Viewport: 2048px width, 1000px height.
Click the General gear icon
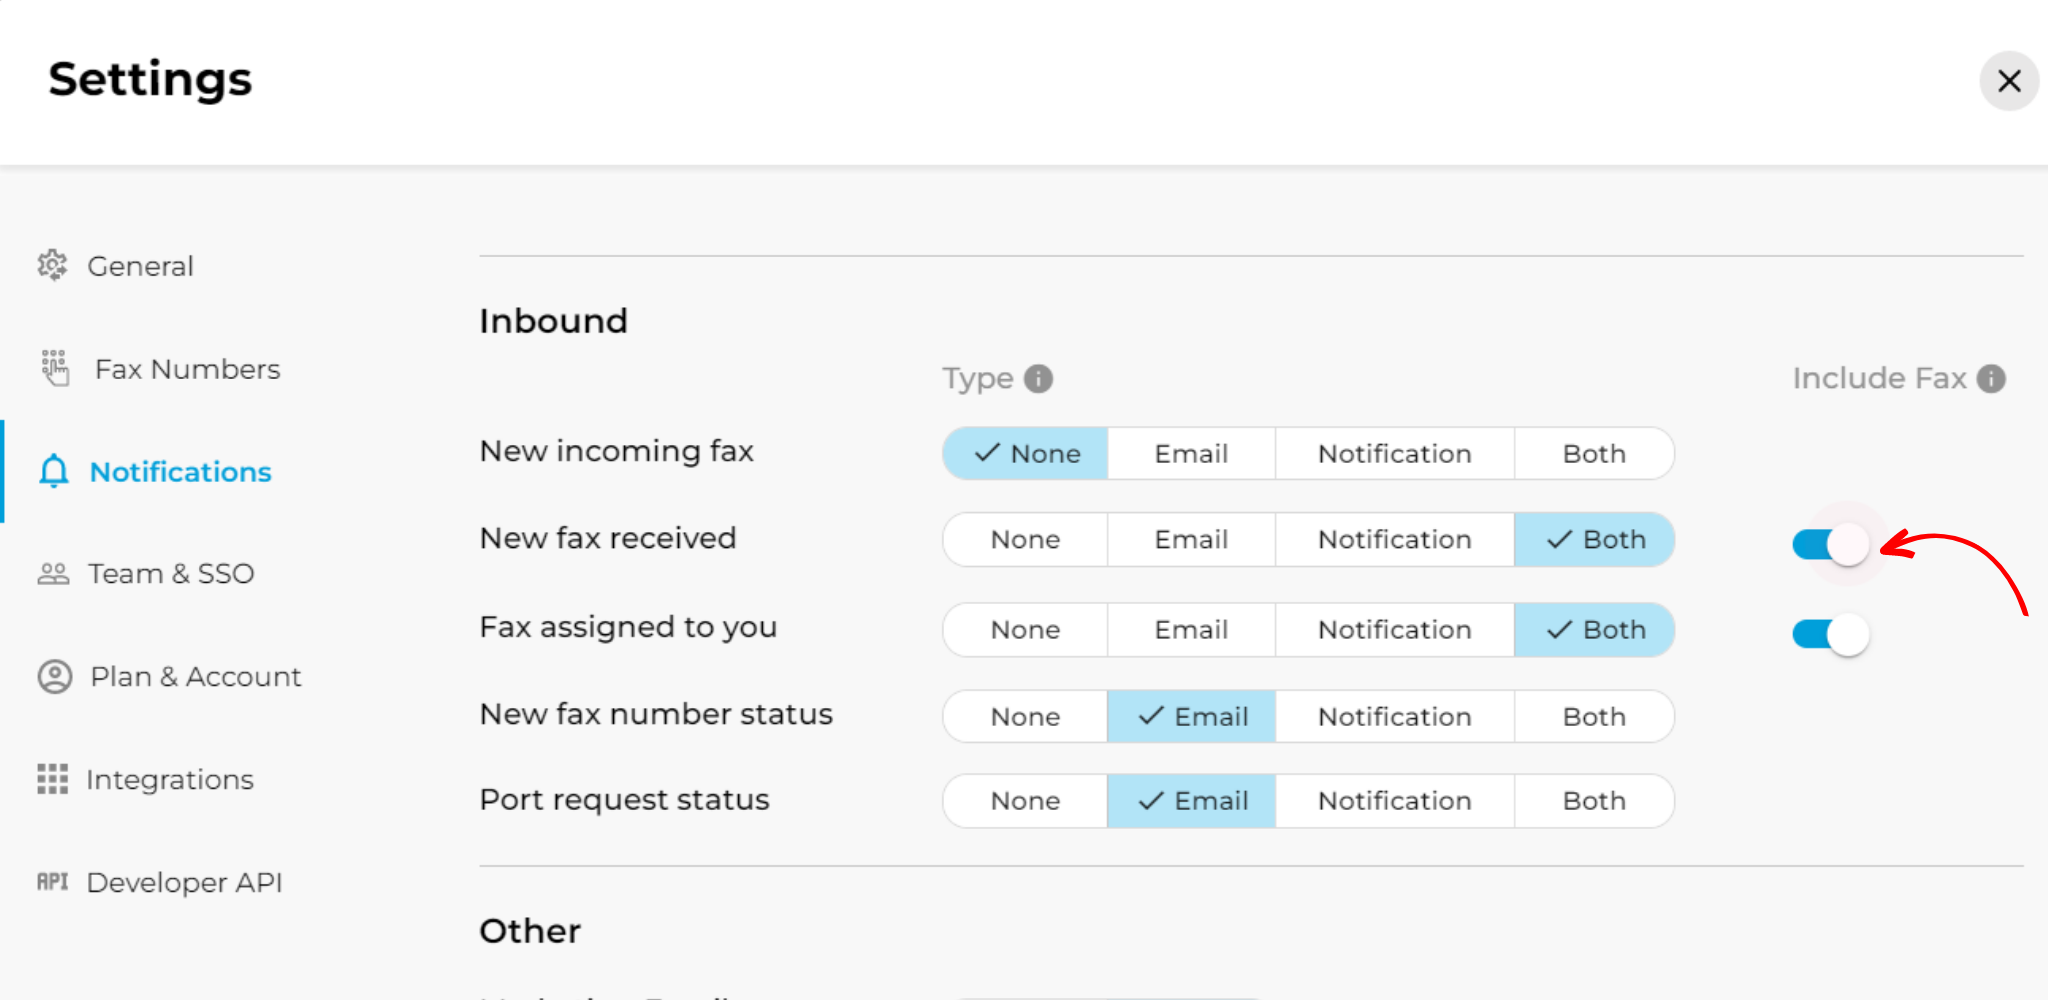53,265
